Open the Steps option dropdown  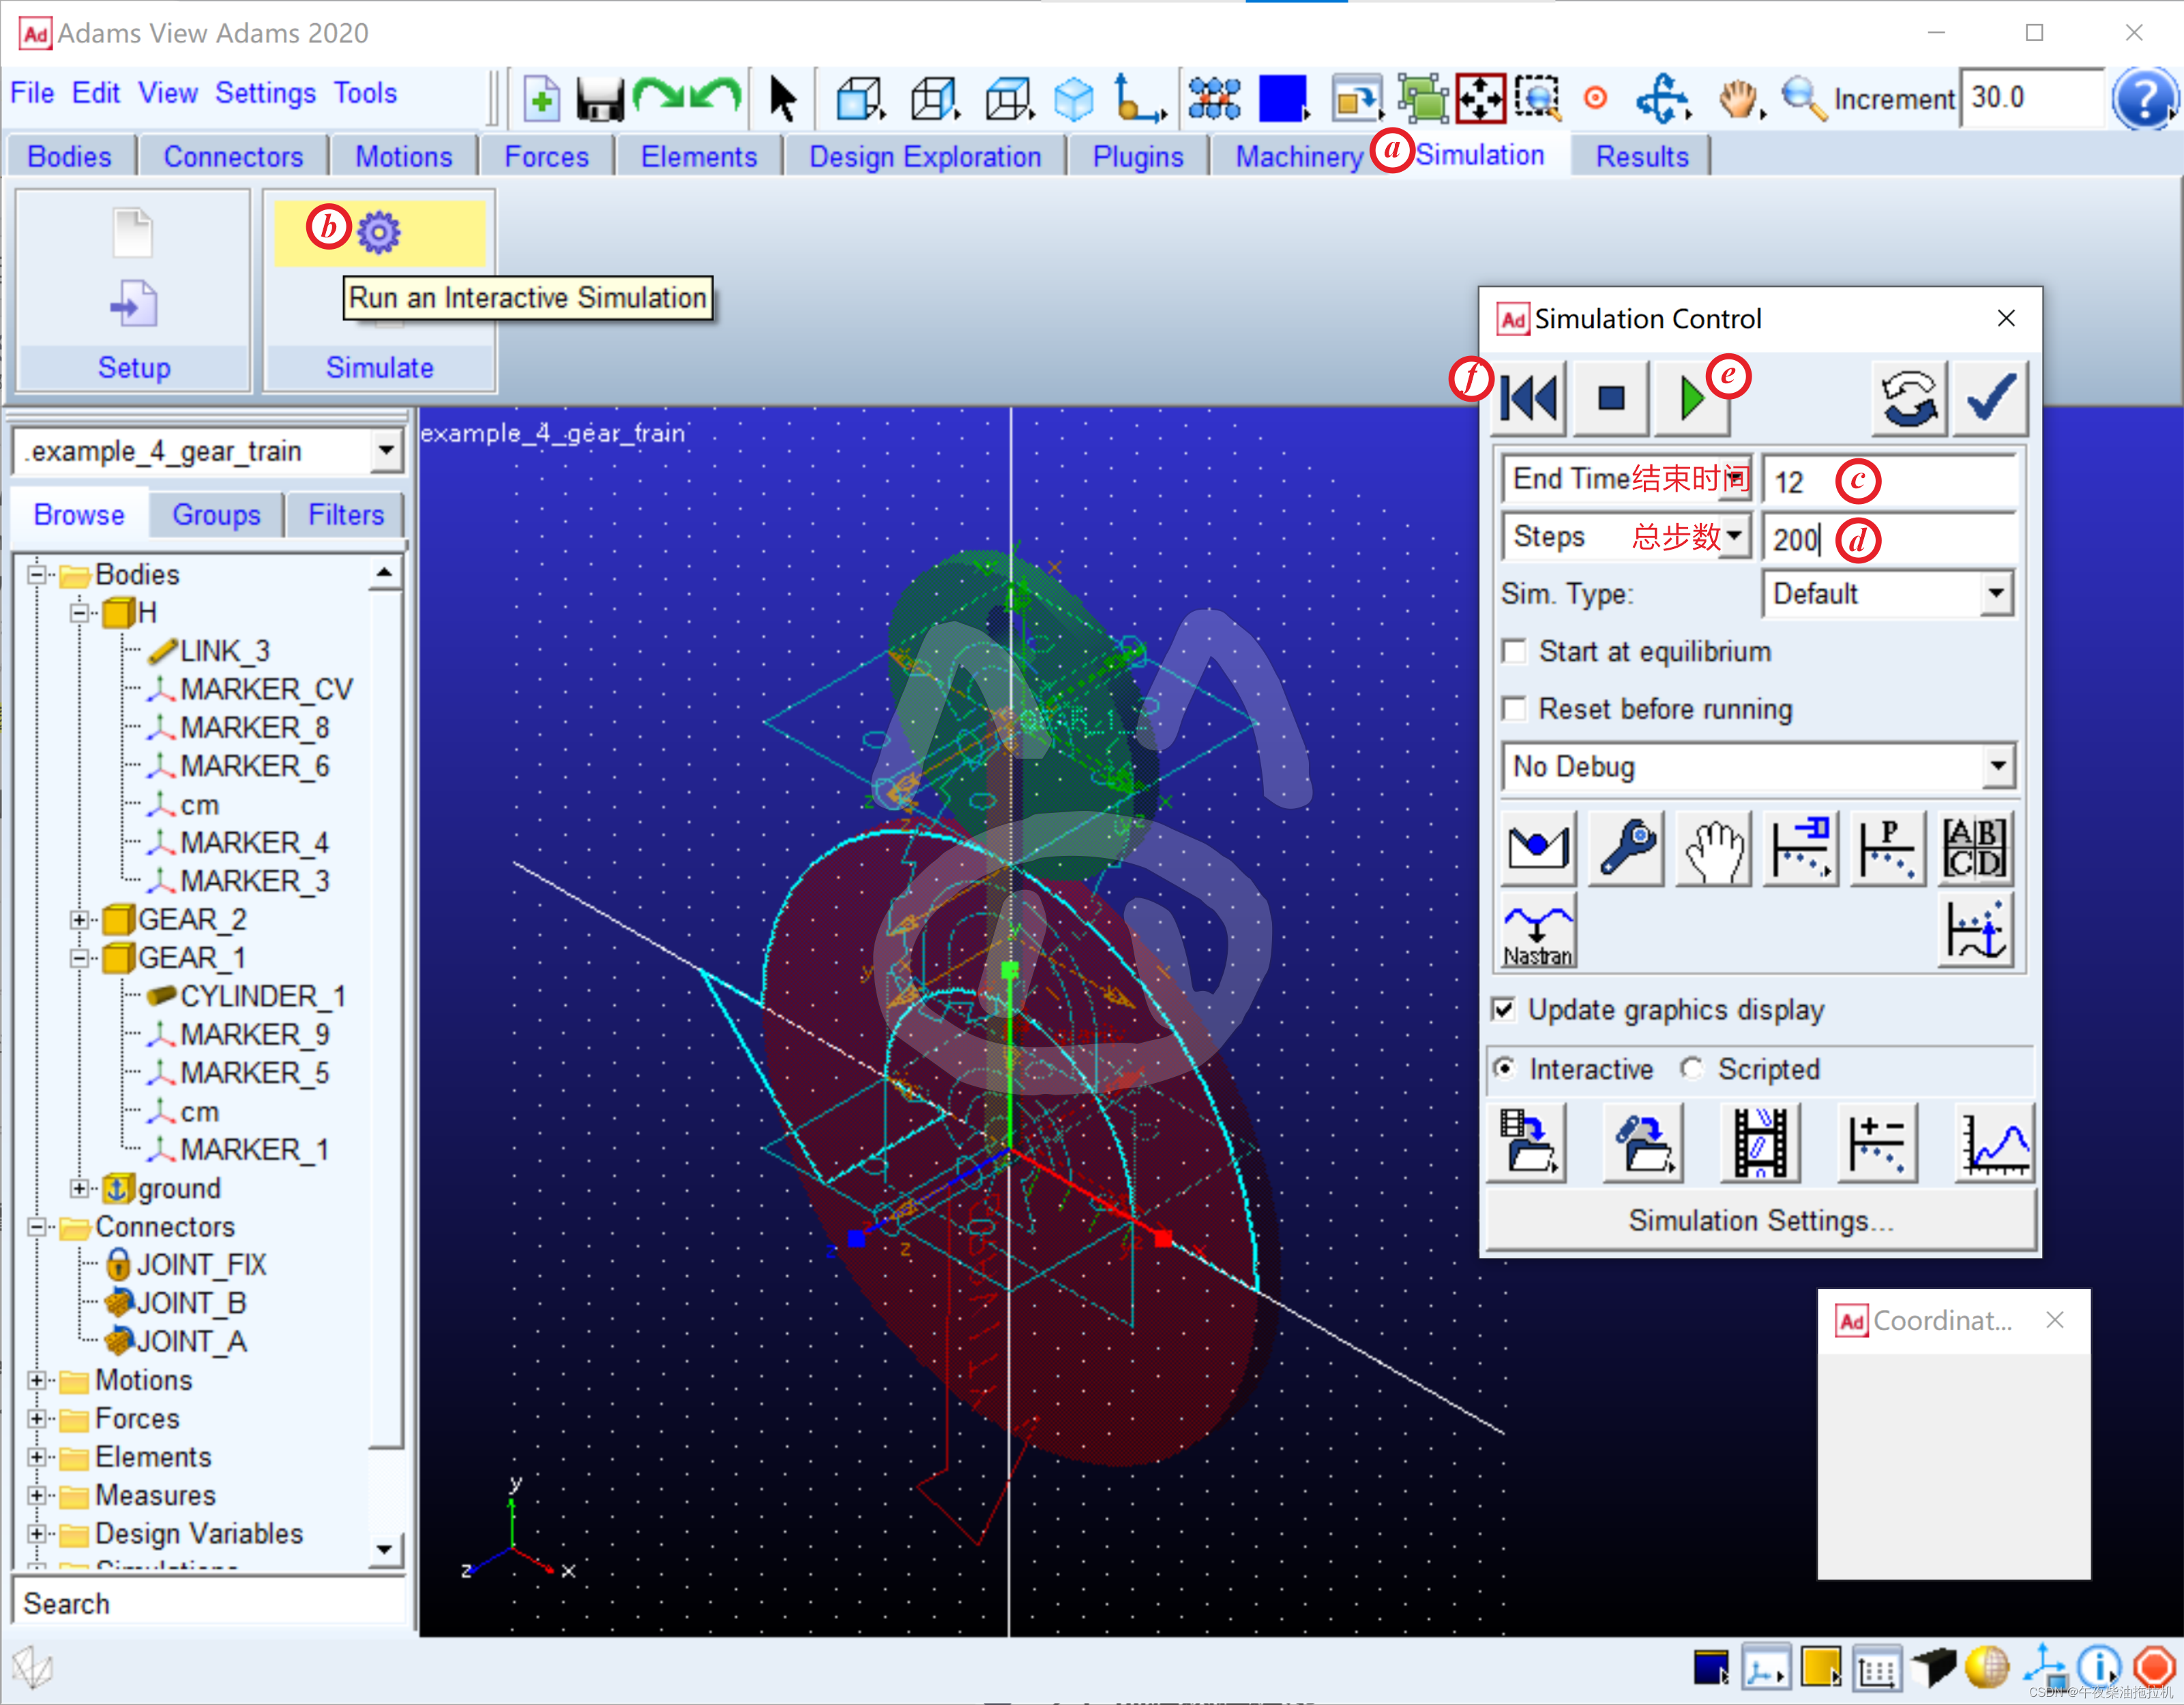click(1735, 536)
